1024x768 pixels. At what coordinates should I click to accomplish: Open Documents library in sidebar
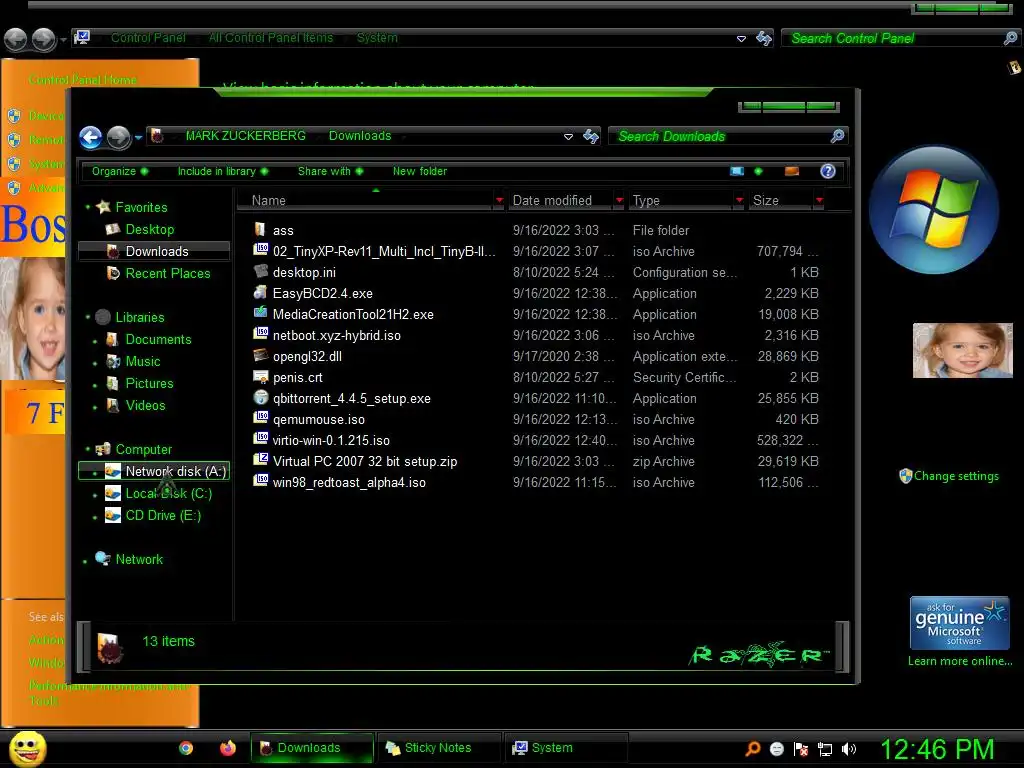[158, 340]
